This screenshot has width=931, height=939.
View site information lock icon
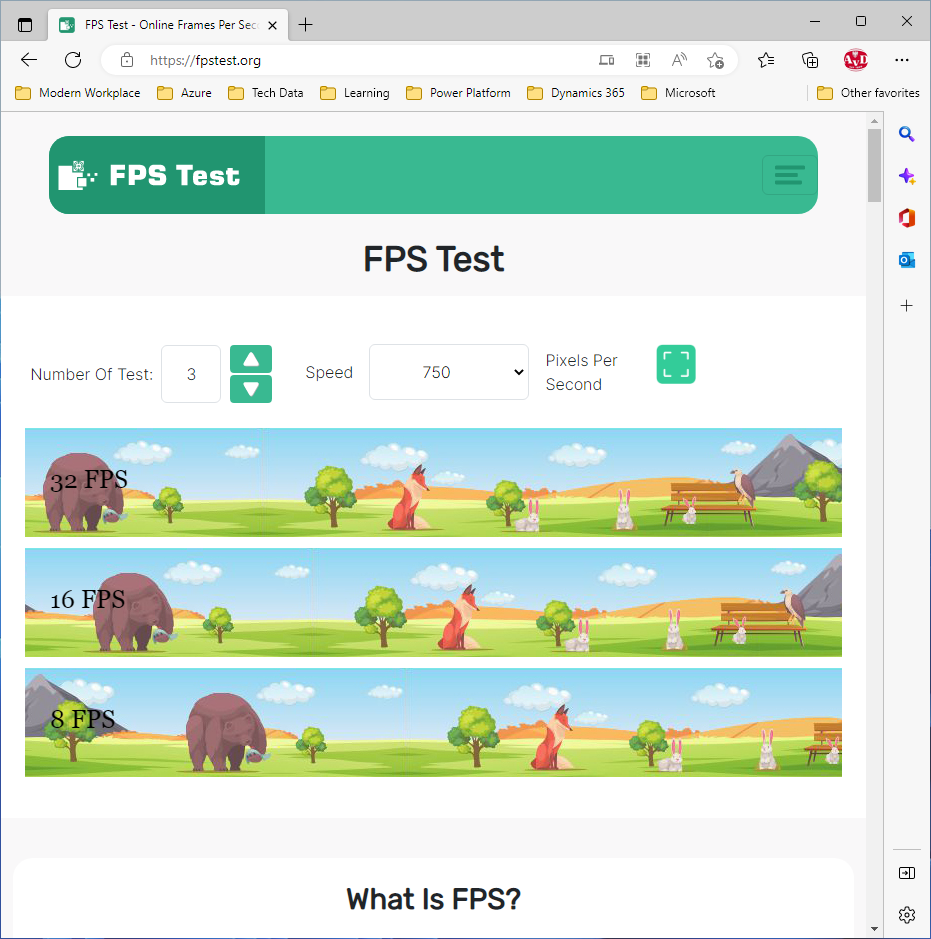127,60
